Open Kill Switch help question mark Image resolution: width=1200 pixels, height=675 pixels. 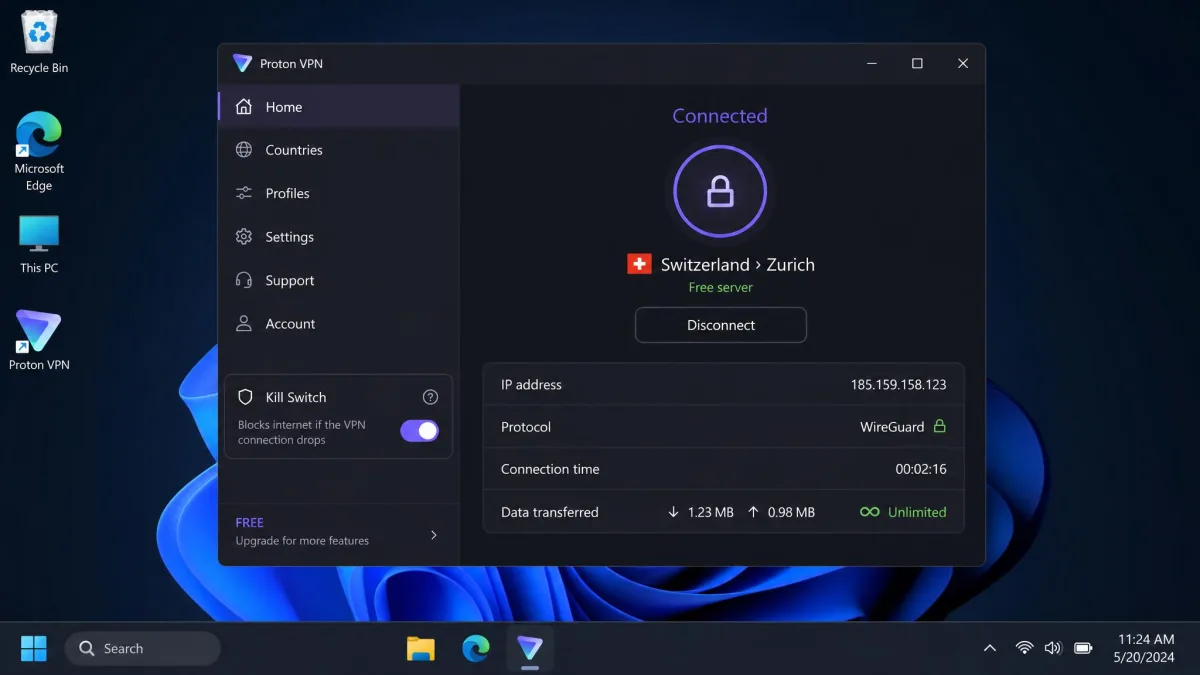[x=430, y=397]
